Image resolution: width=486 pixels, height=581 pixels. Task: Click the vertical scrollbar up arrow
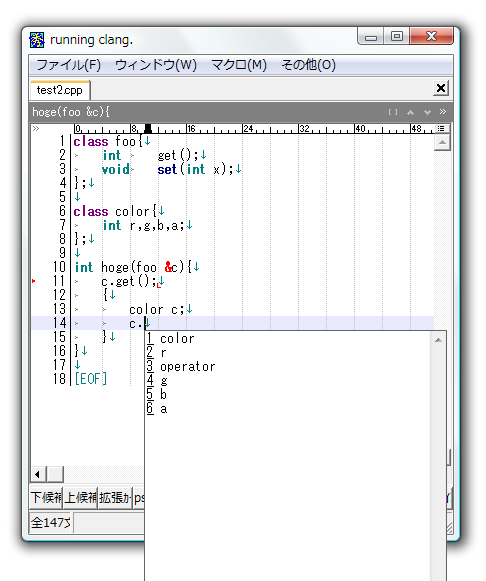point(442,143)
